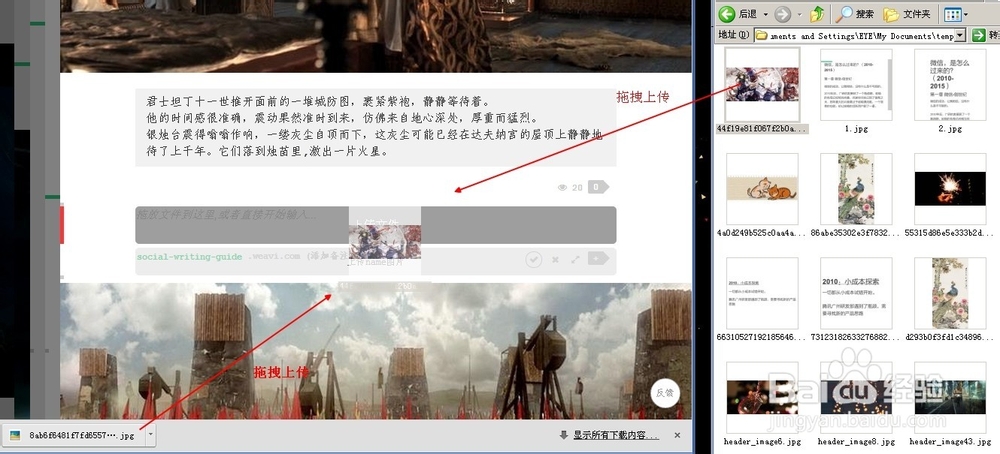Open the forward history dropdown arrow
This screenshot has height=454, width=1000.
click(x=799, y=14)
